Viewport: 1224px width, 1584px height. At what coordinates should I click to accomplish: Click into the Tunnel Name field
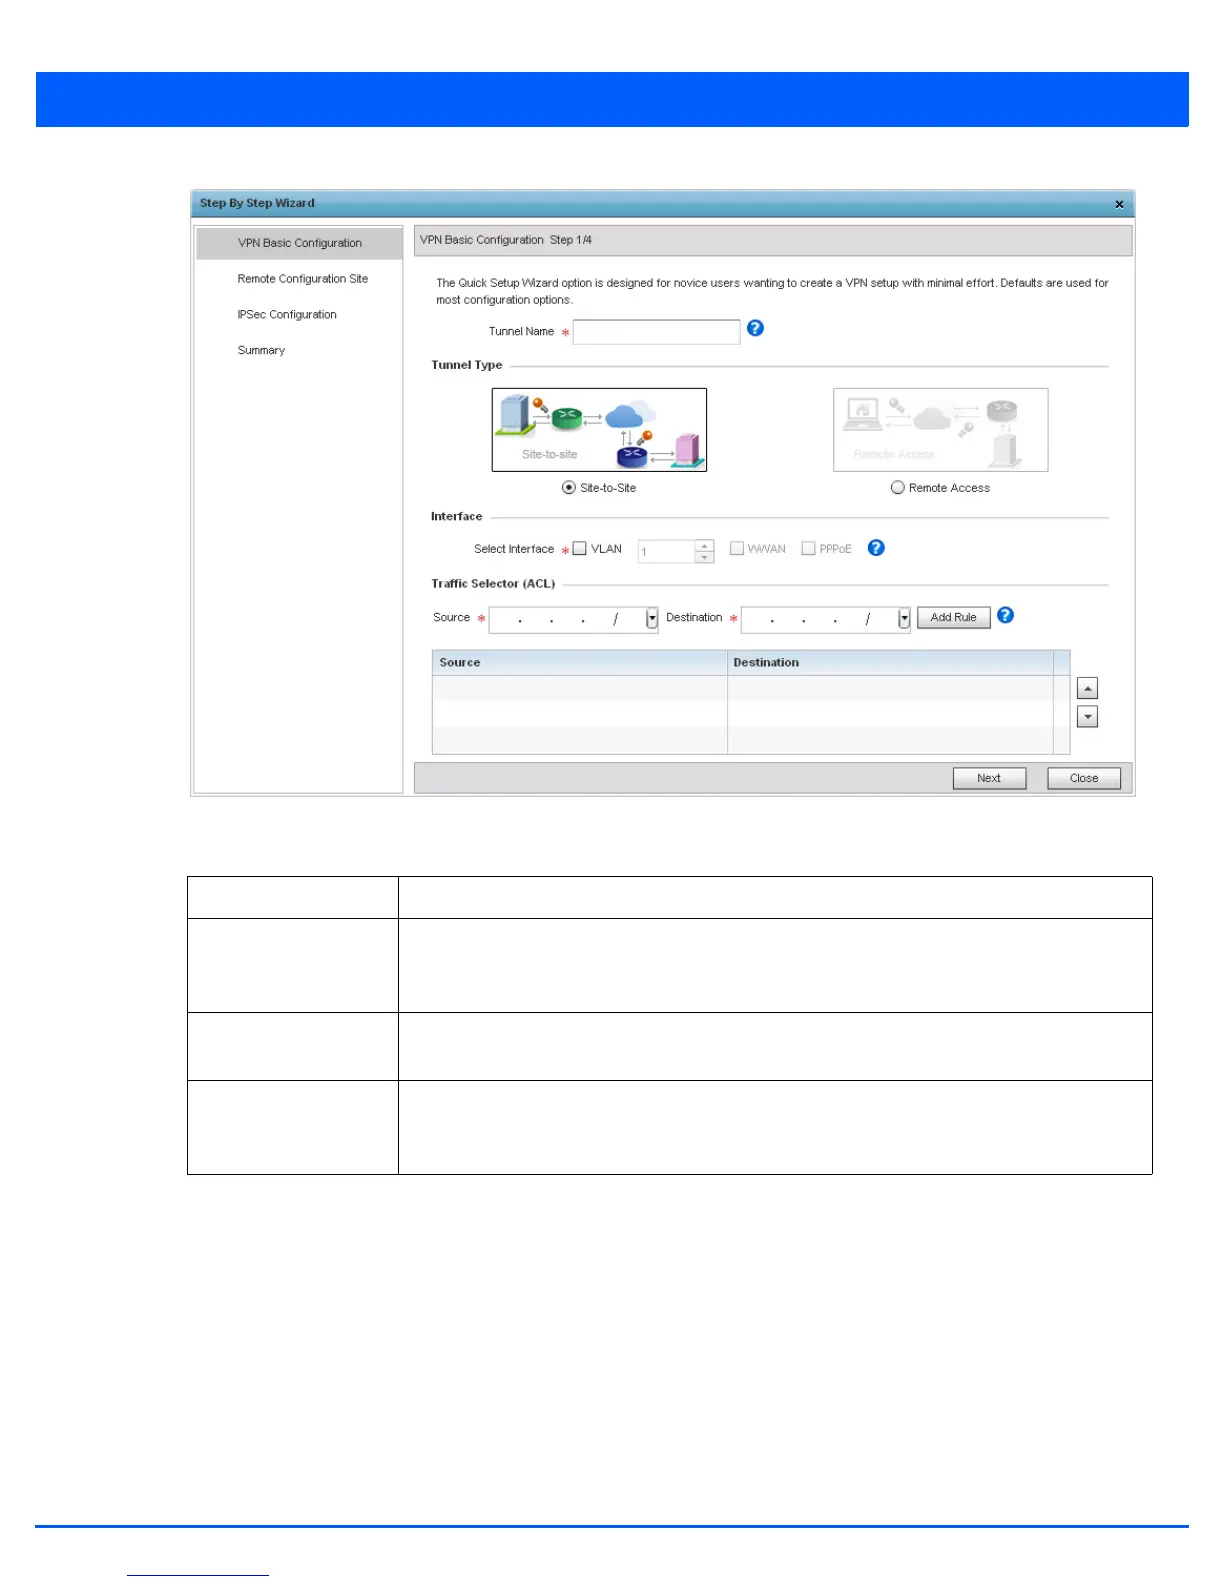click(656, 332)
